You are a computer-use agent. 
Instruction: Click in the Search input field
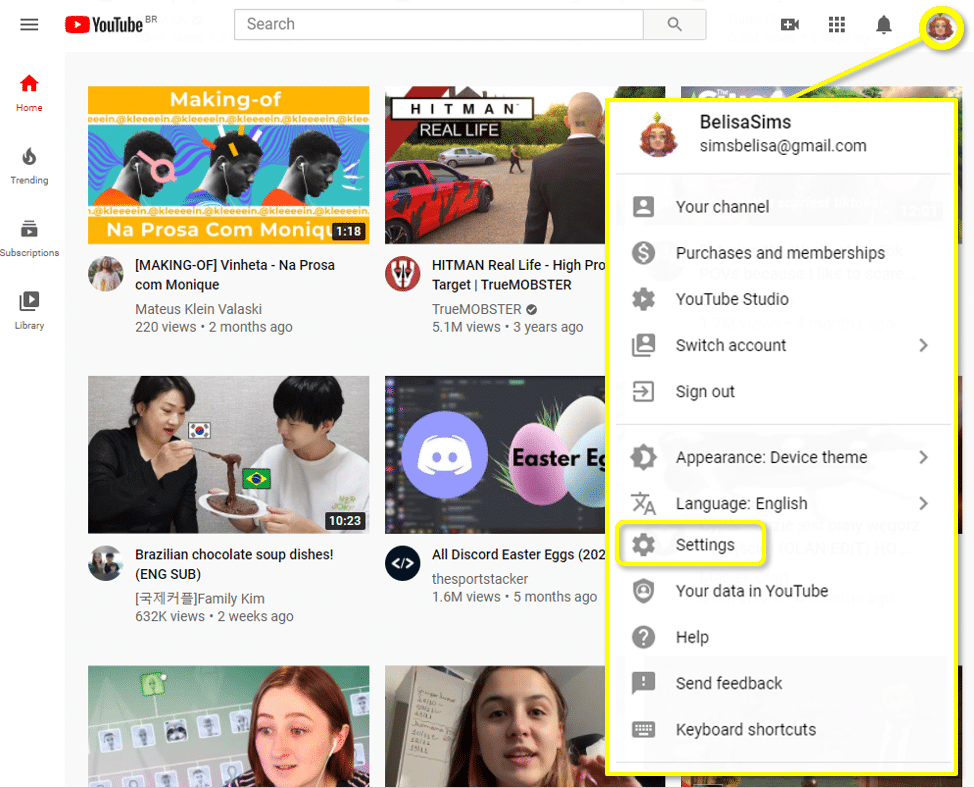point(439,24)
